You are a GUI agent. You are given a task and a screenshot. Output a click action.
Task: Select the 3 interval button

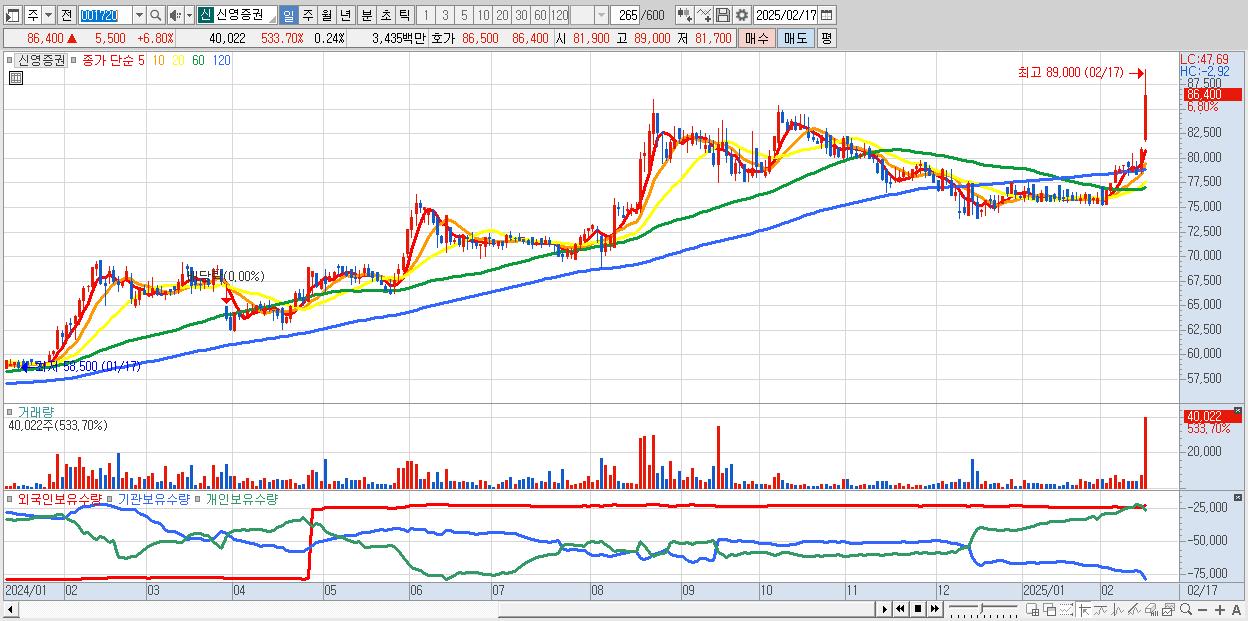tap(444, 15)
